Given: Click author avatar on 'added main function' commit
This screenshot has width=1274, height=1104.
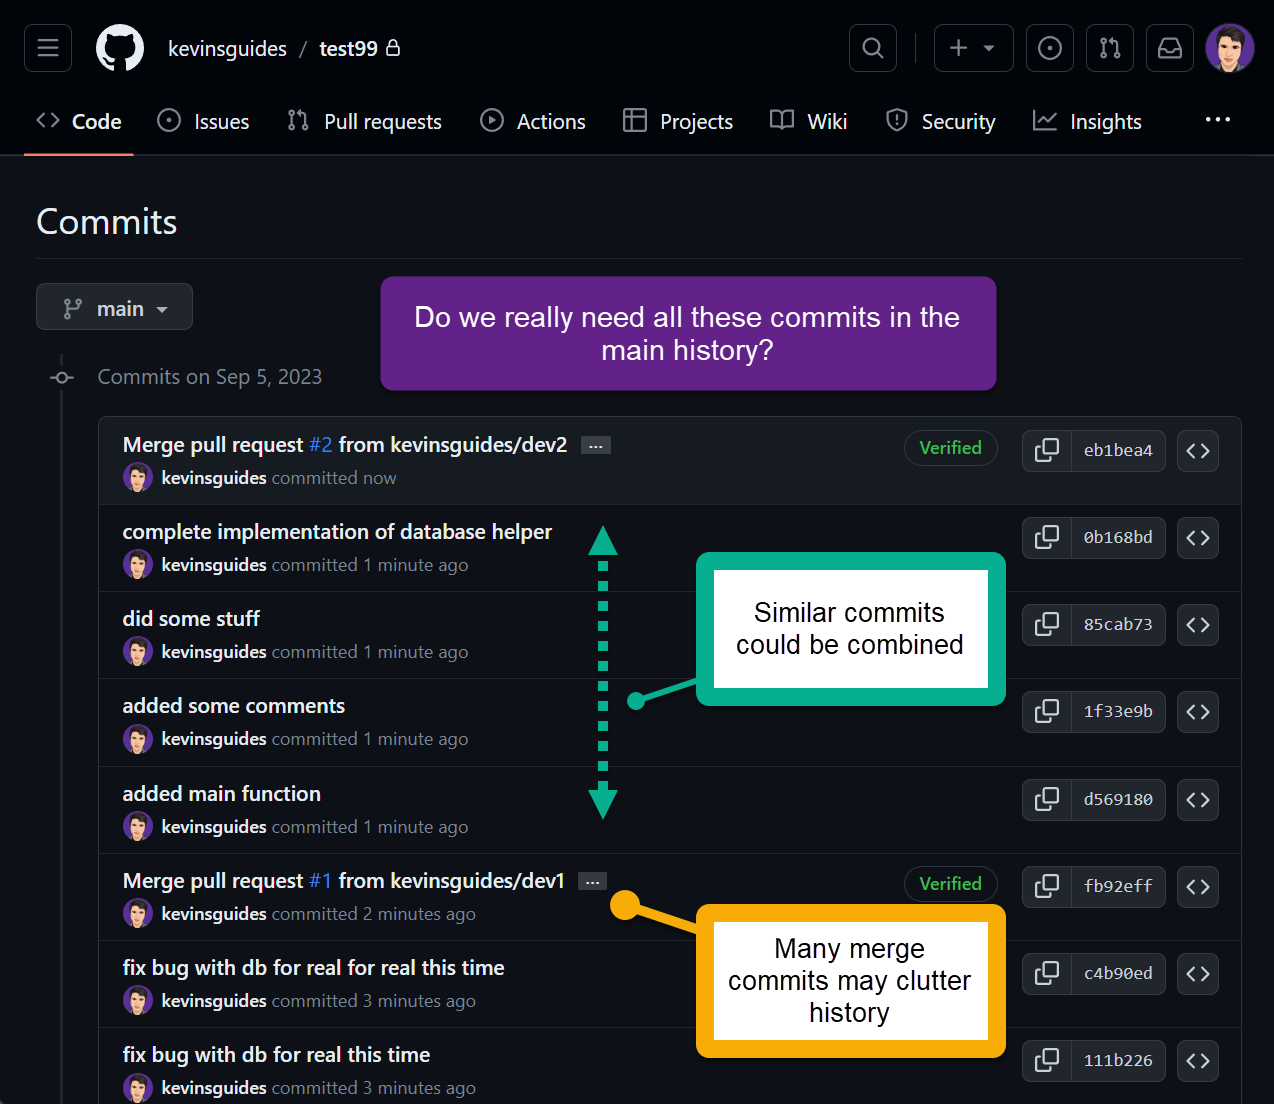Looking at the screenshot, I should (138, 827).
